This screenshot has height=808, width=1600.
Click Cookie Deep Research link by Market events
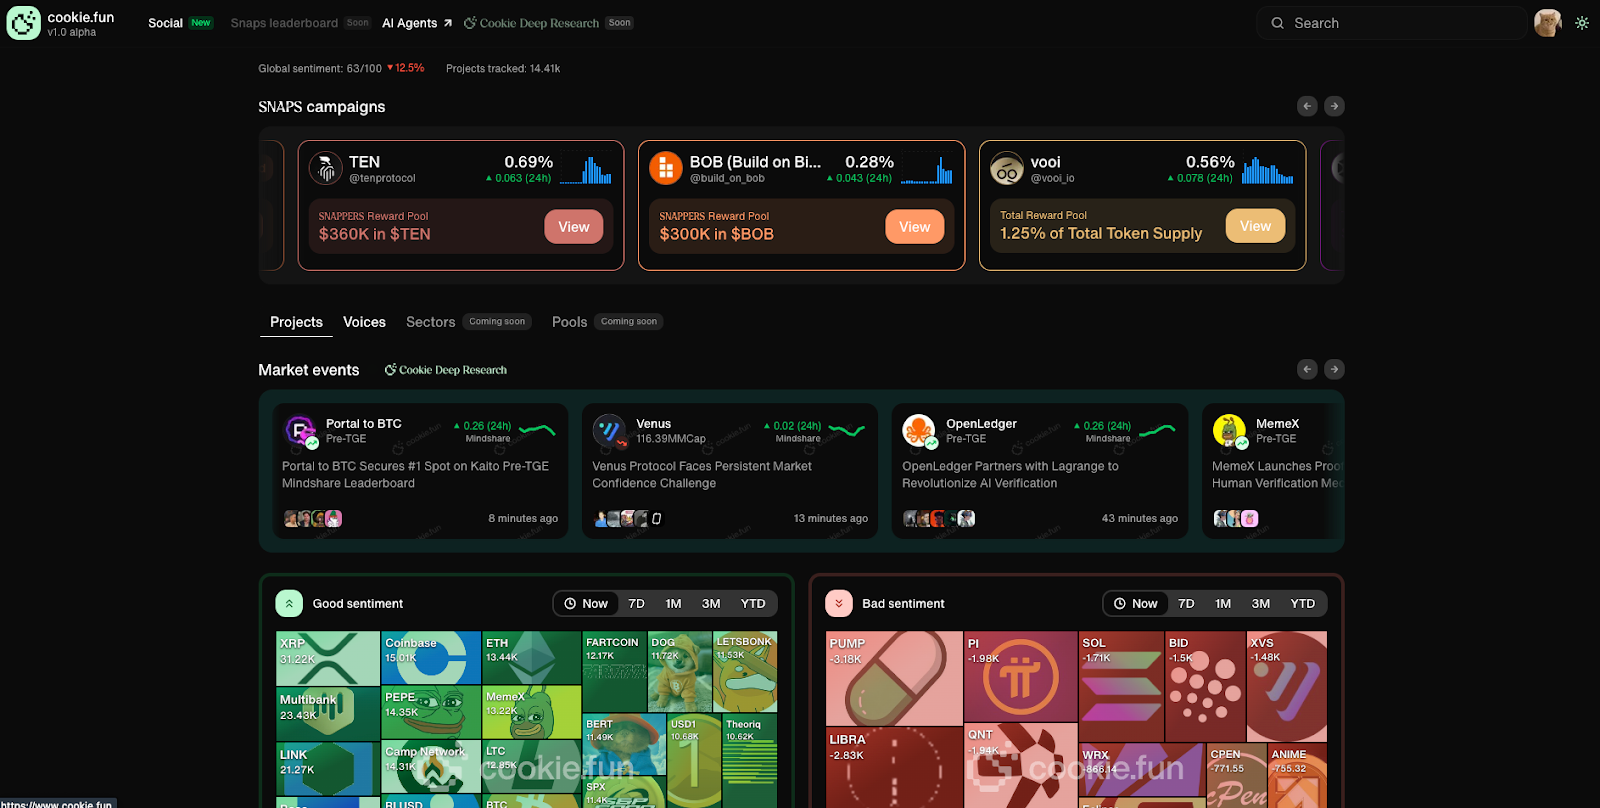446,370
